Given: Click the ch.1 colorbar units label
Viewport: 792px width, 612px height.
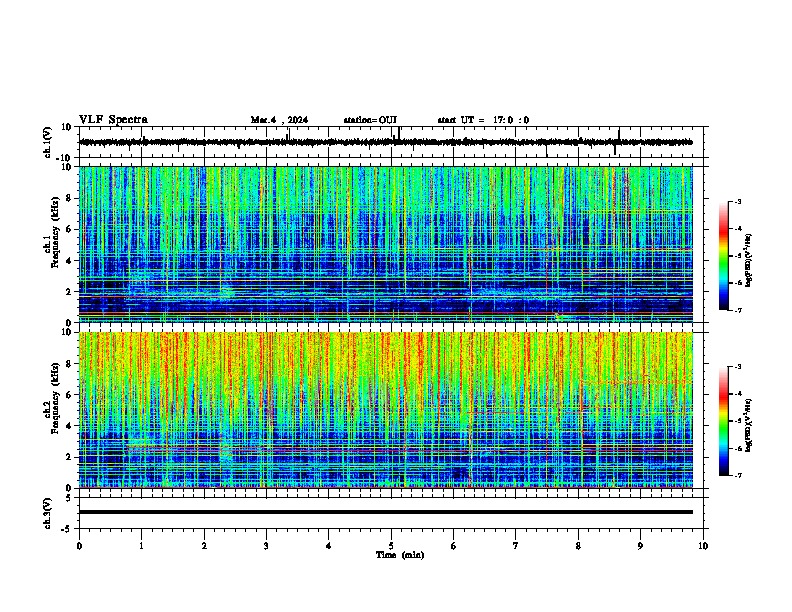Looking at the screenshot, I should click(x=748, y=260).
